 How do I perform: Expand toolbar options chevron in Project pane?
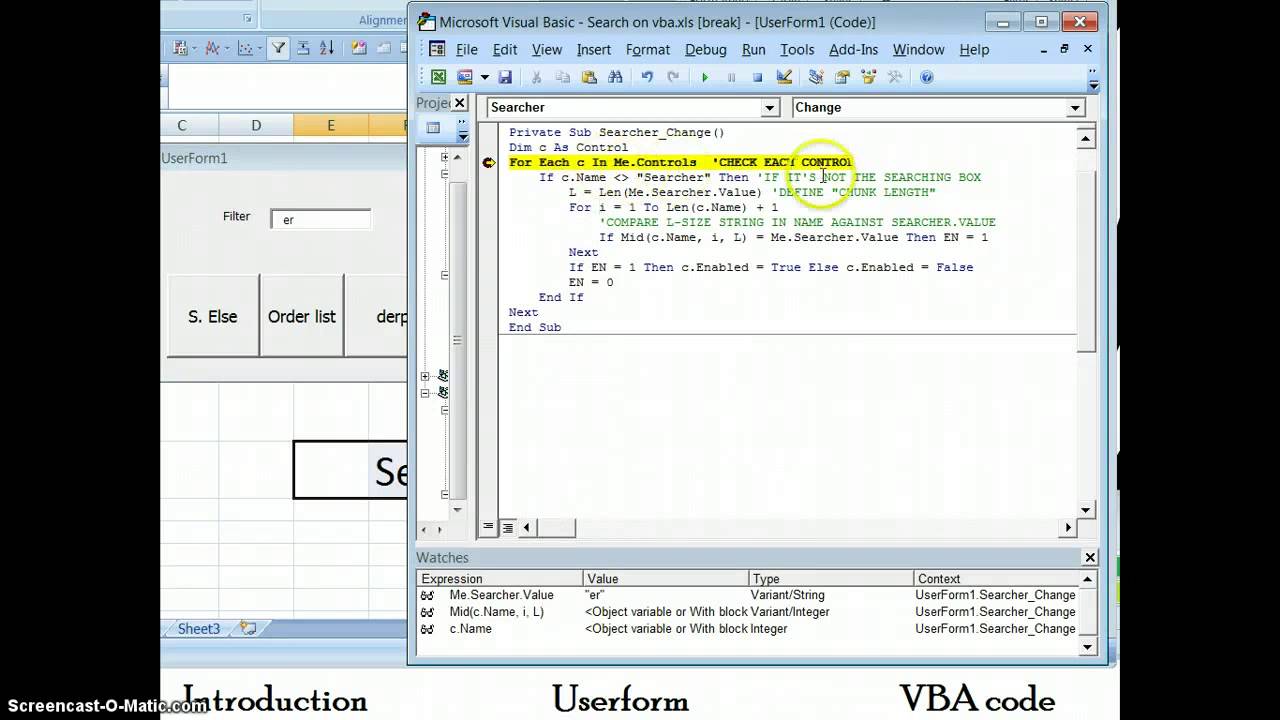click(462, 130)
